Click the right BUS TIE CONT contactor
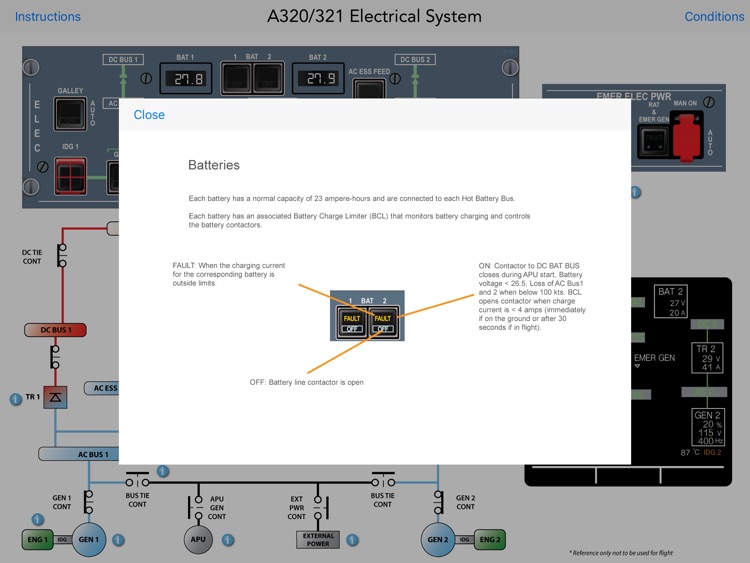Image resolution: width=750 pixels, height=563 pixels. coord(383,480)
